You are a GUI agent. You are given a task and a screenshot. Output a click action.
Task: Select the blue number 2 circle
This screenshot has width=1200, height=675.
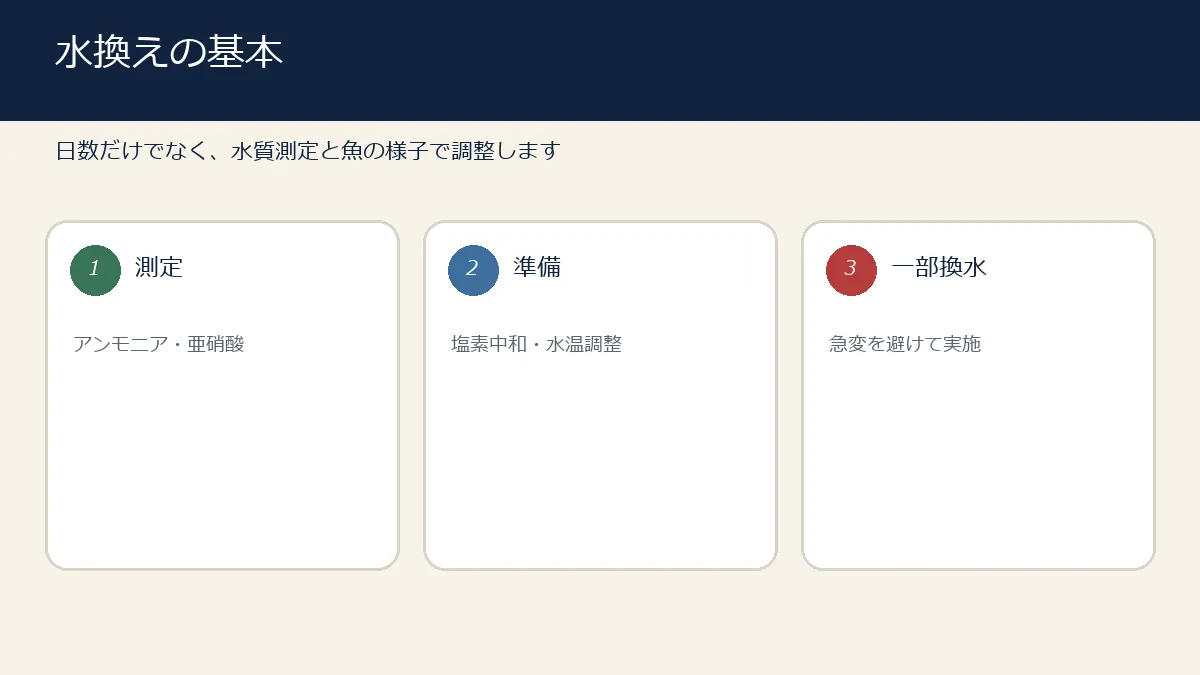click(x=473, y=270)
